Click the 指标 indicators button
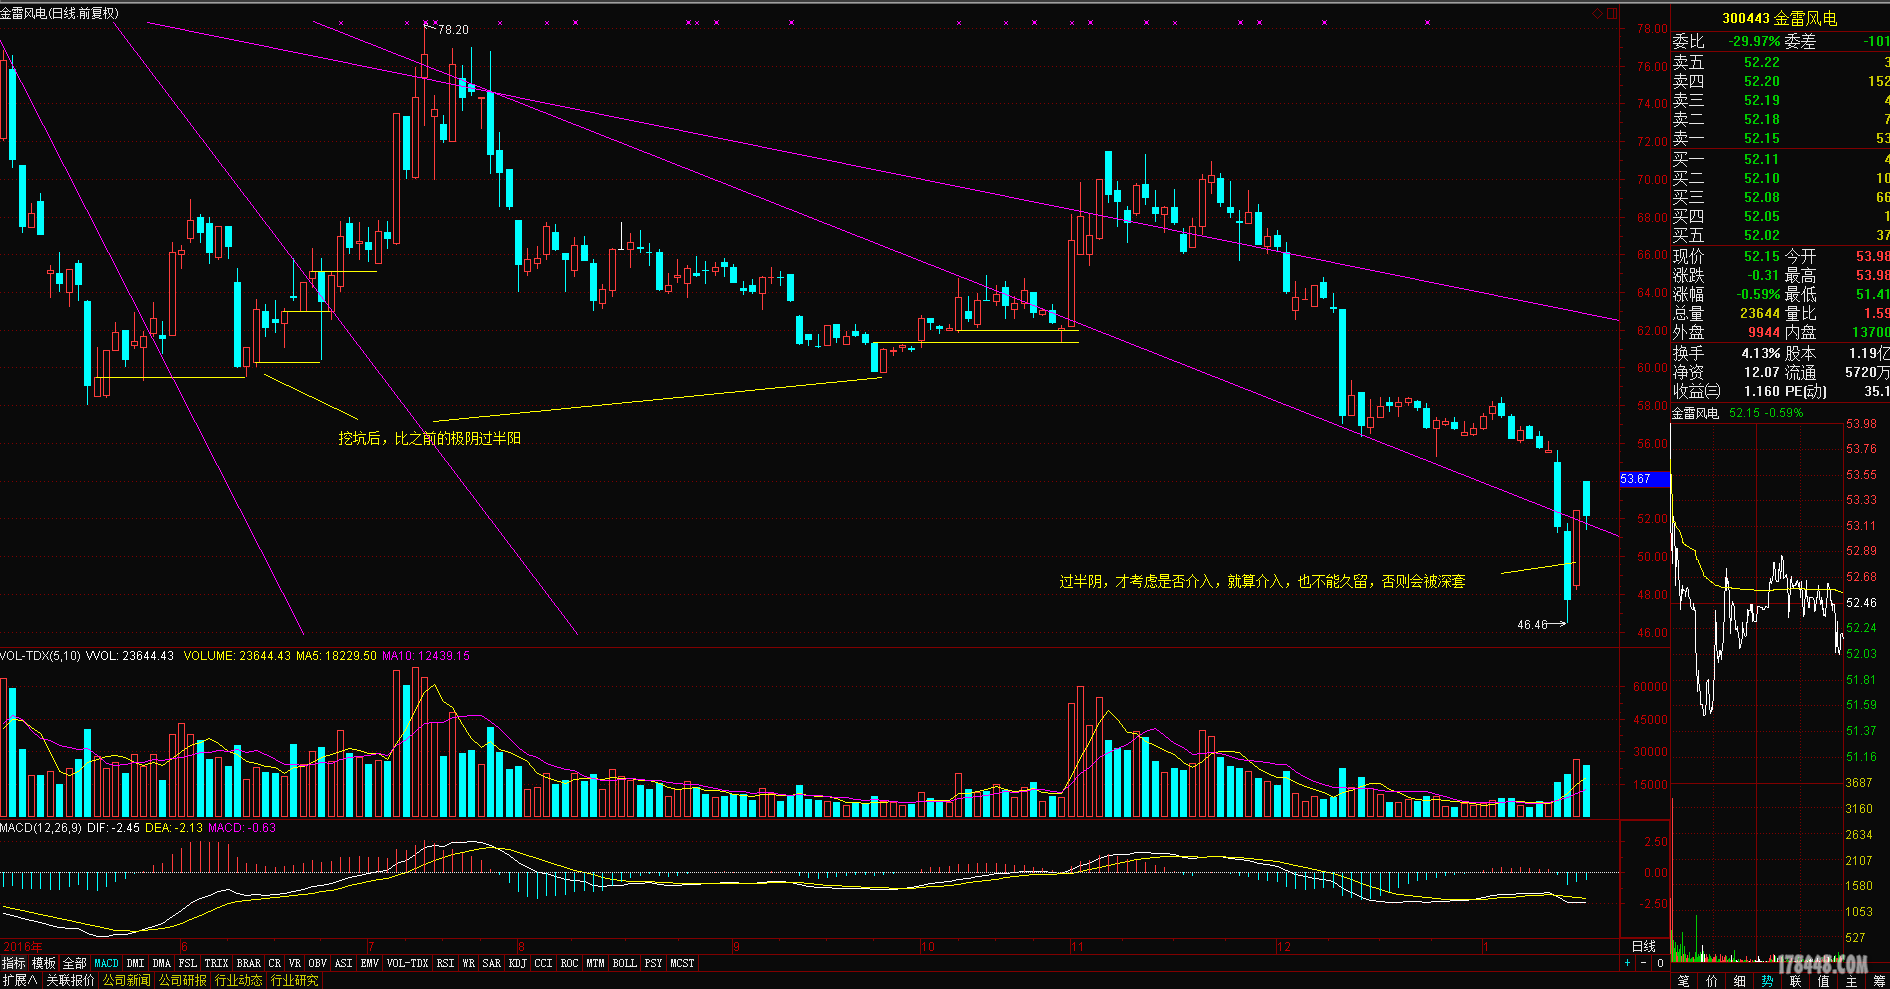This screenshot has width=1890, height=989. point(14,963)
